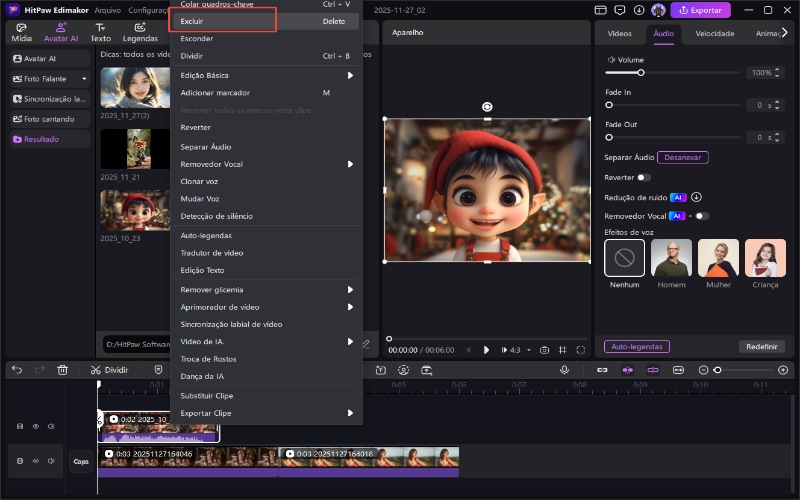800x500 pixels.
Task: Open the user avatar profile icon
Action: pos(658,10)
